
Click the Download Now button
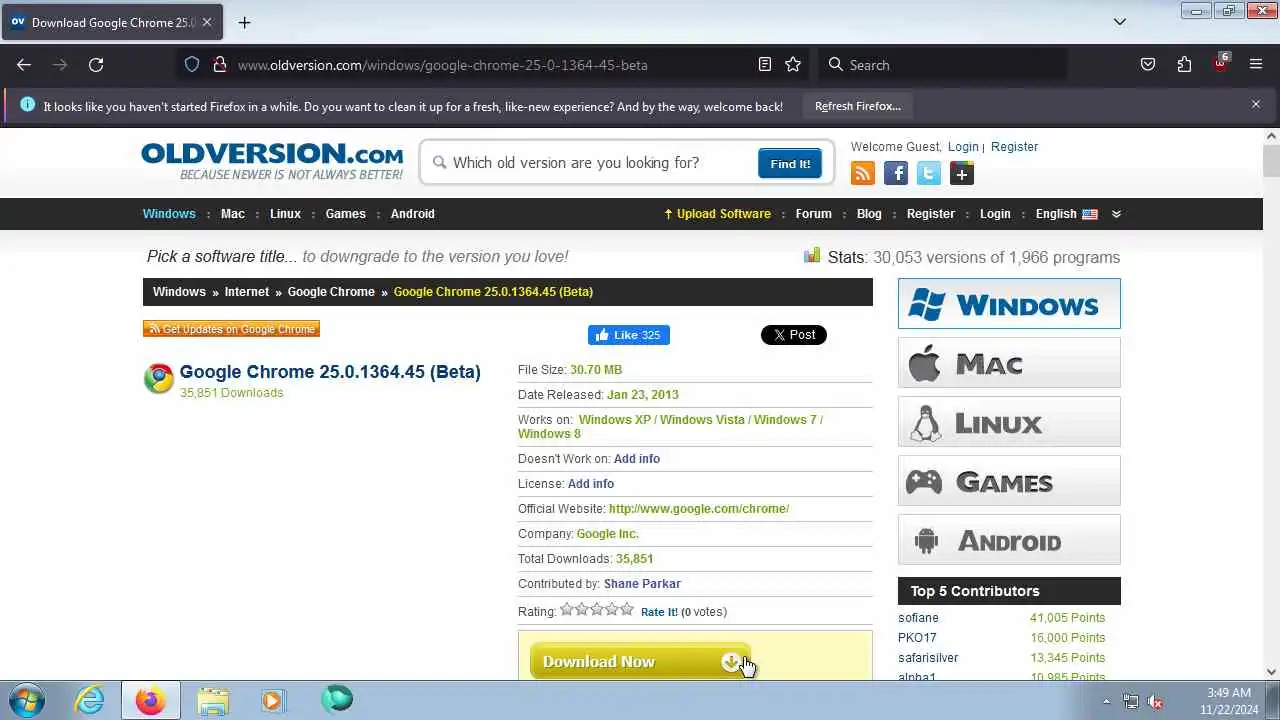click(640, 661)
